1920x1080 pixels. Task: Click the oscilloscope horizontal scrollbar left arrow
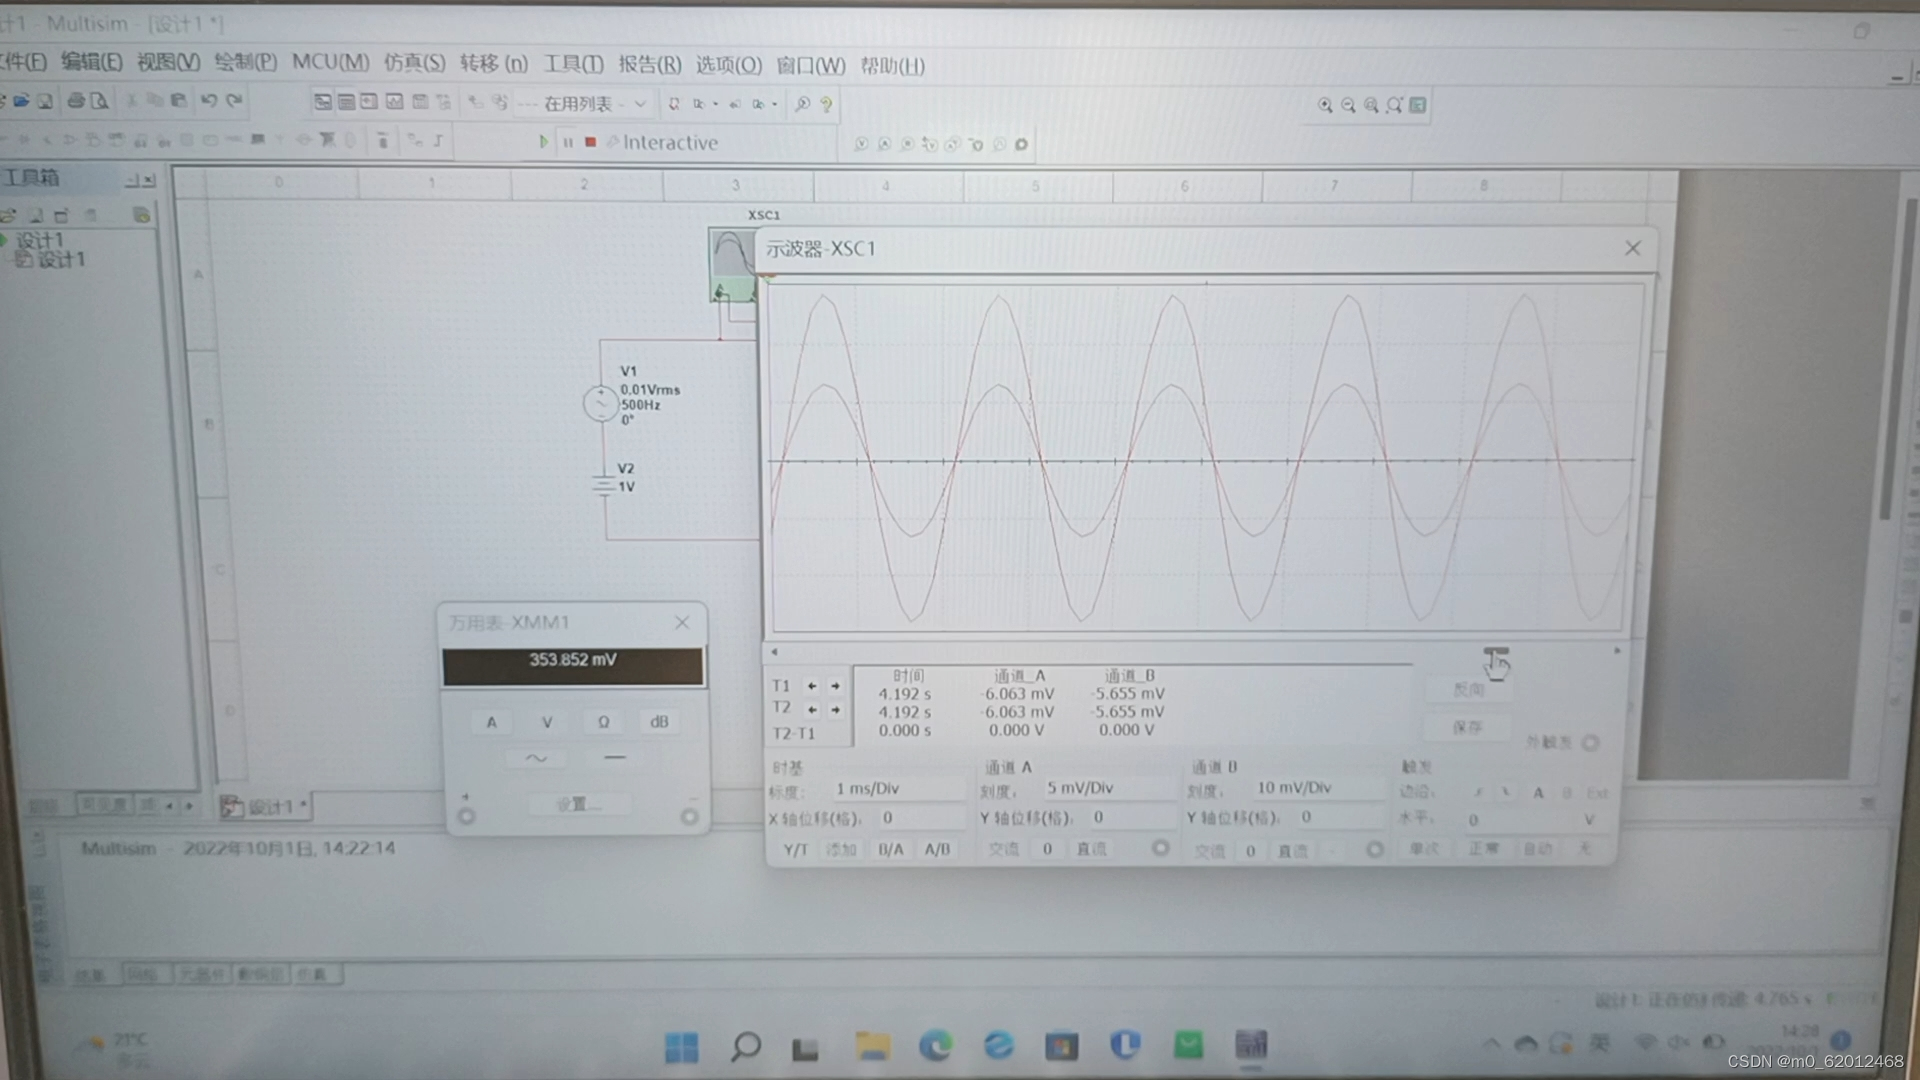(774, 651)
